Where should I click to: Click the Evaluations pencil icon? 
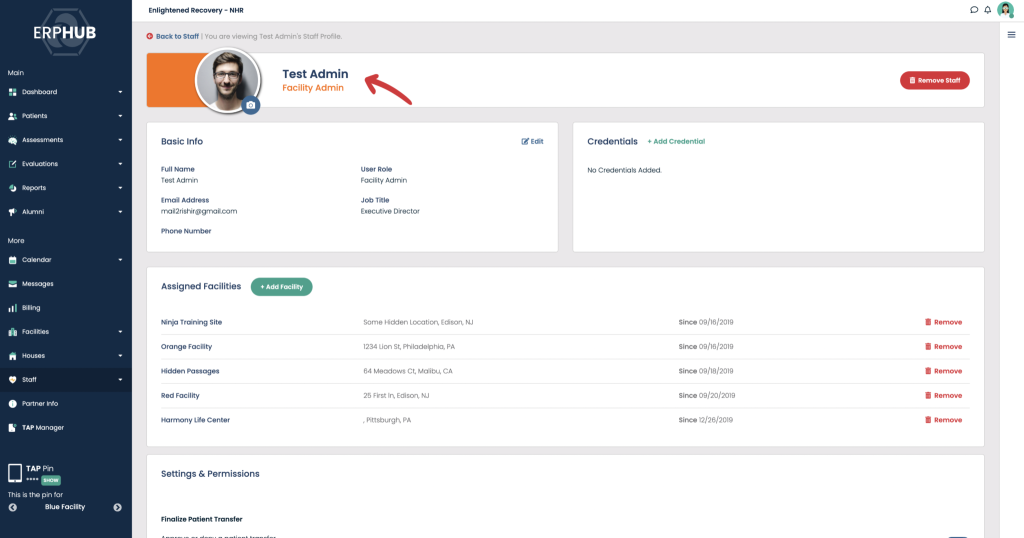(x=12, y=164)
